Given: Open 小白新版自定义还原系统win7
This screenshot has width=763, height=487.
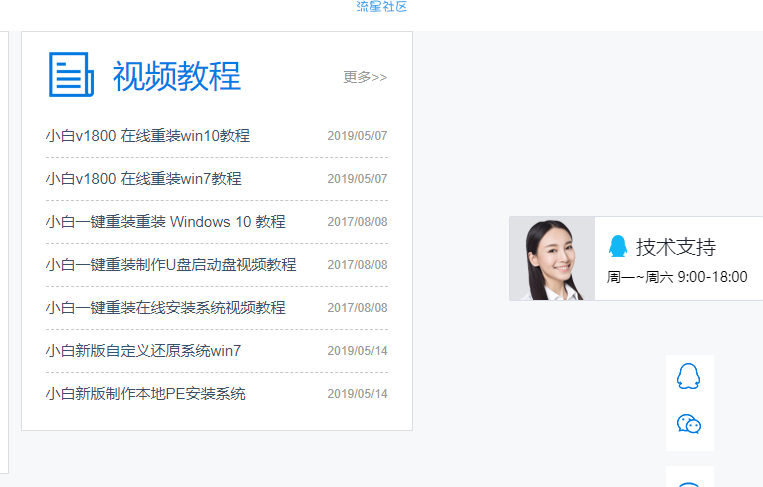Looking at the screenshot, I should coord(143,350).
